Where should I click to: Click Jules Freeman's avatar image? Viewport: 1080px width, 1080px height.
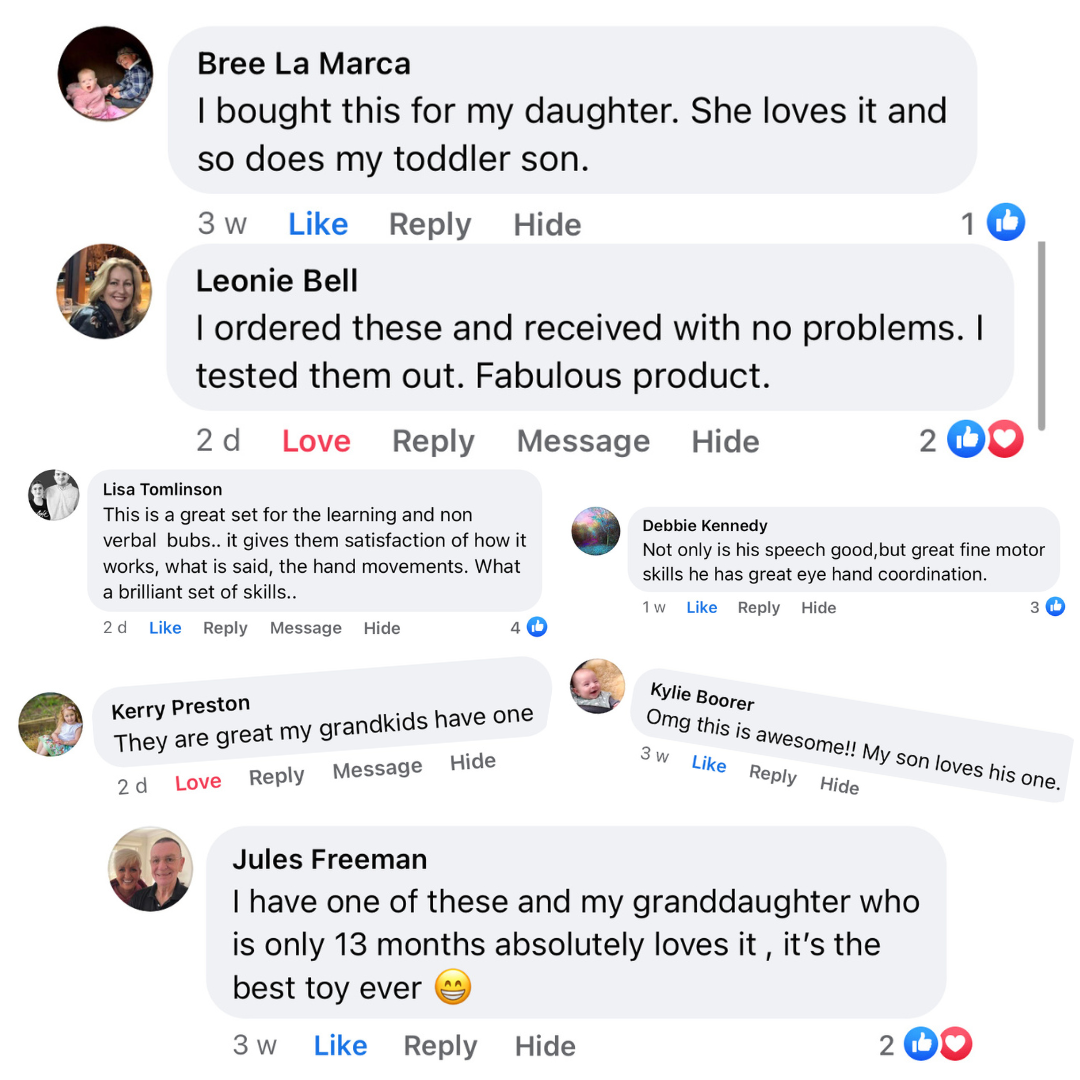pos(150,869)
